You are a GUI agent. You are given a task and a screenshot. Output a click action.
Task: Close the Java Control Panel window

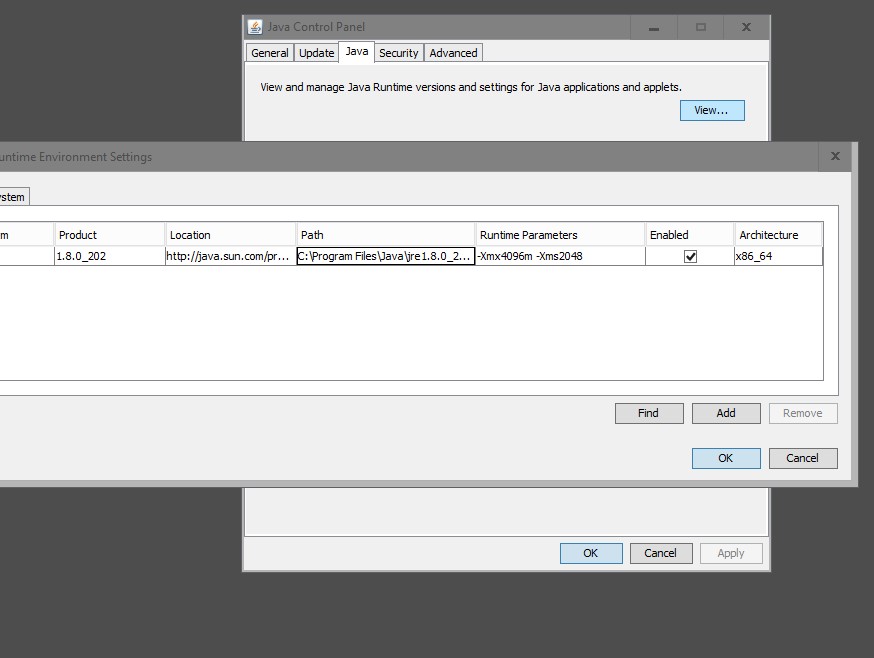tap(746, 27)
